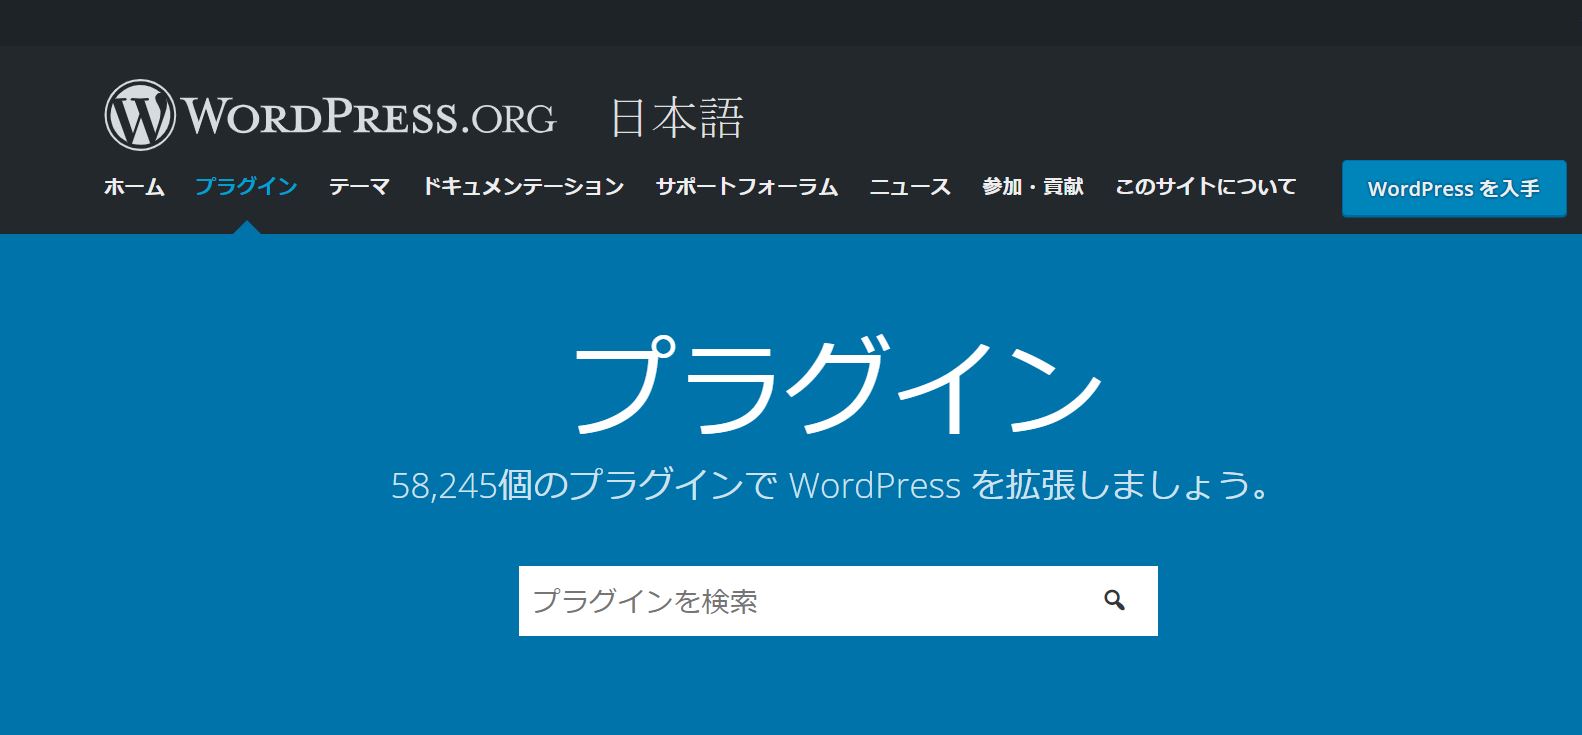Open このサイトについて menu item

tap(1205, 187)
